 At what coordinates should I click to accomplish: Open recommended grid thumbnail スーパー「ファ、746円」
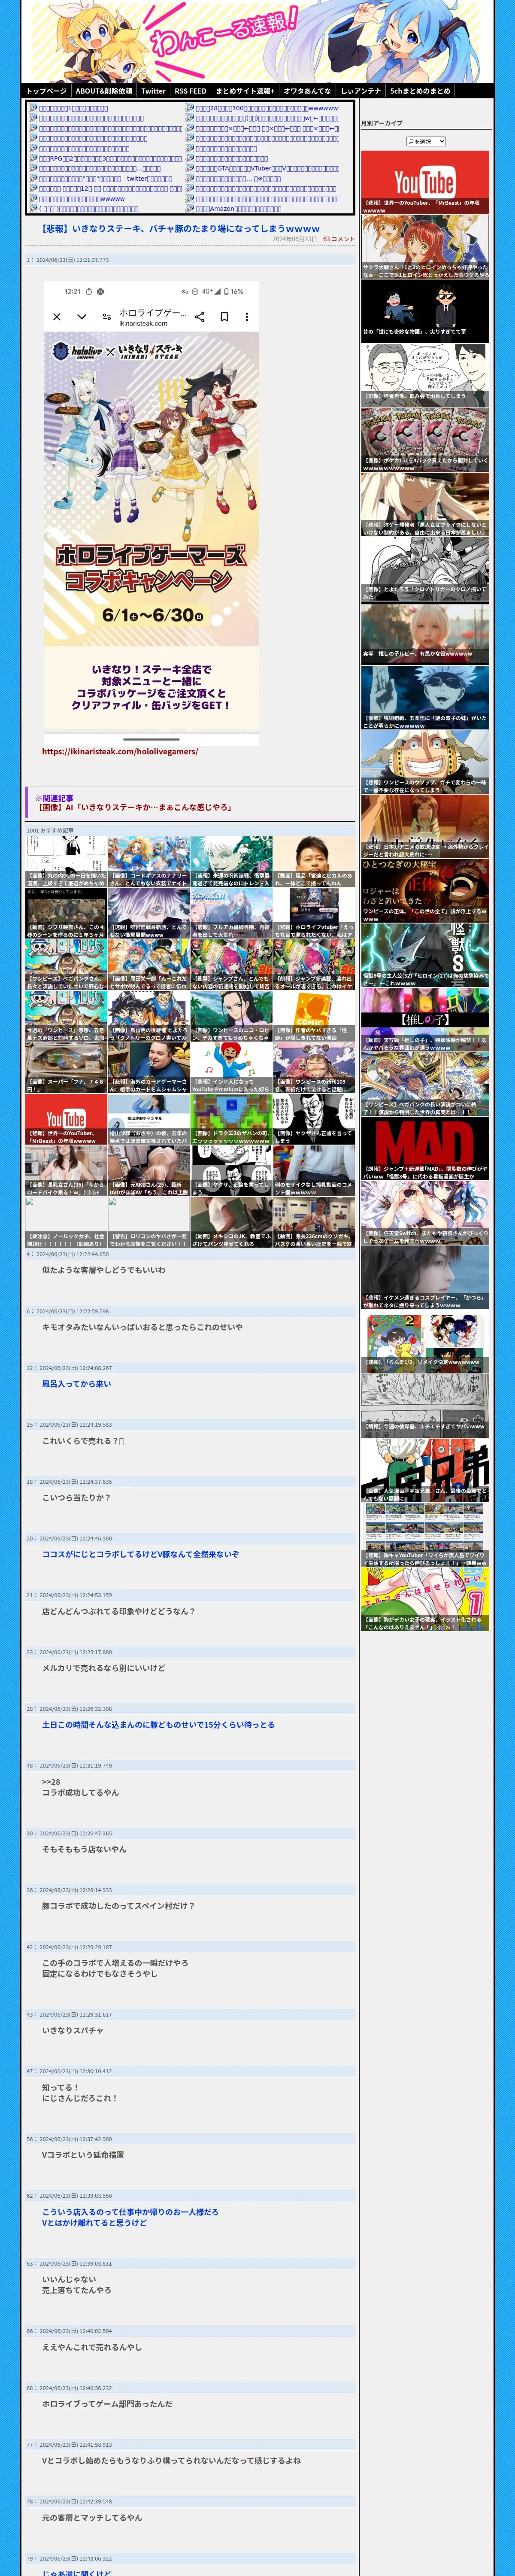click(66, 1068)
